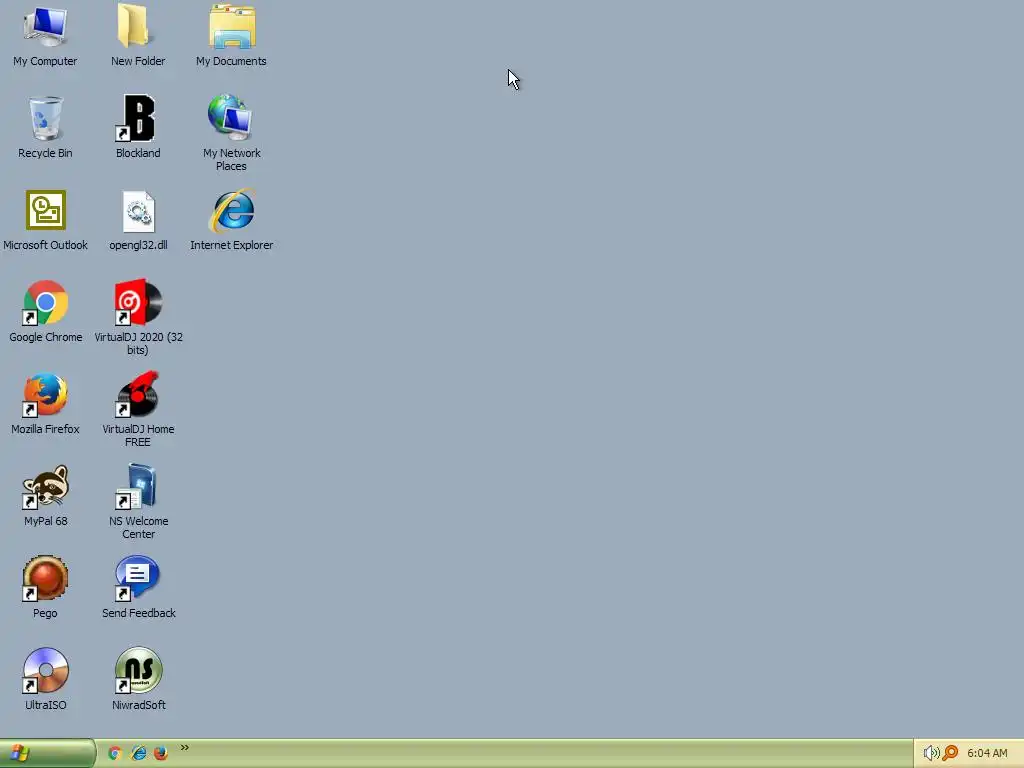Open the VirtualDJ 2020 (32 bits) shortcut
1024x768 pixels.
(138, 302)
